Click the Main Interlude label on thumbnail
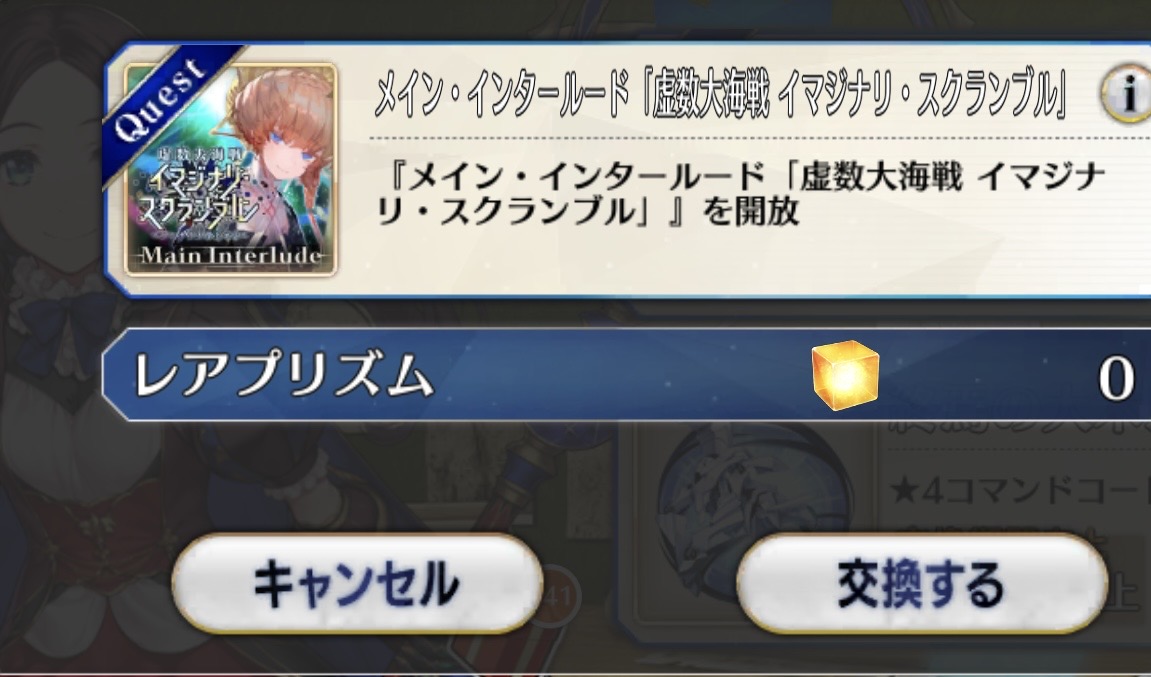Viewport: 1151px width, 677px height. 230,256
